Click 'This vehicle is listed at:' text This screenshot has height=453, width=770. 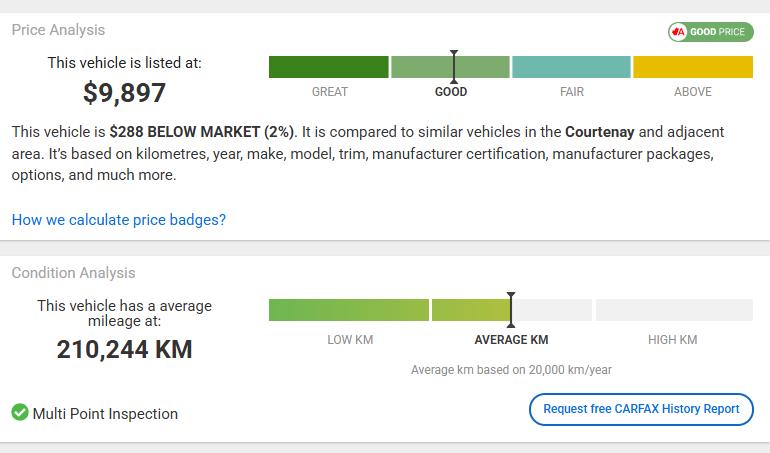(124, 63)
